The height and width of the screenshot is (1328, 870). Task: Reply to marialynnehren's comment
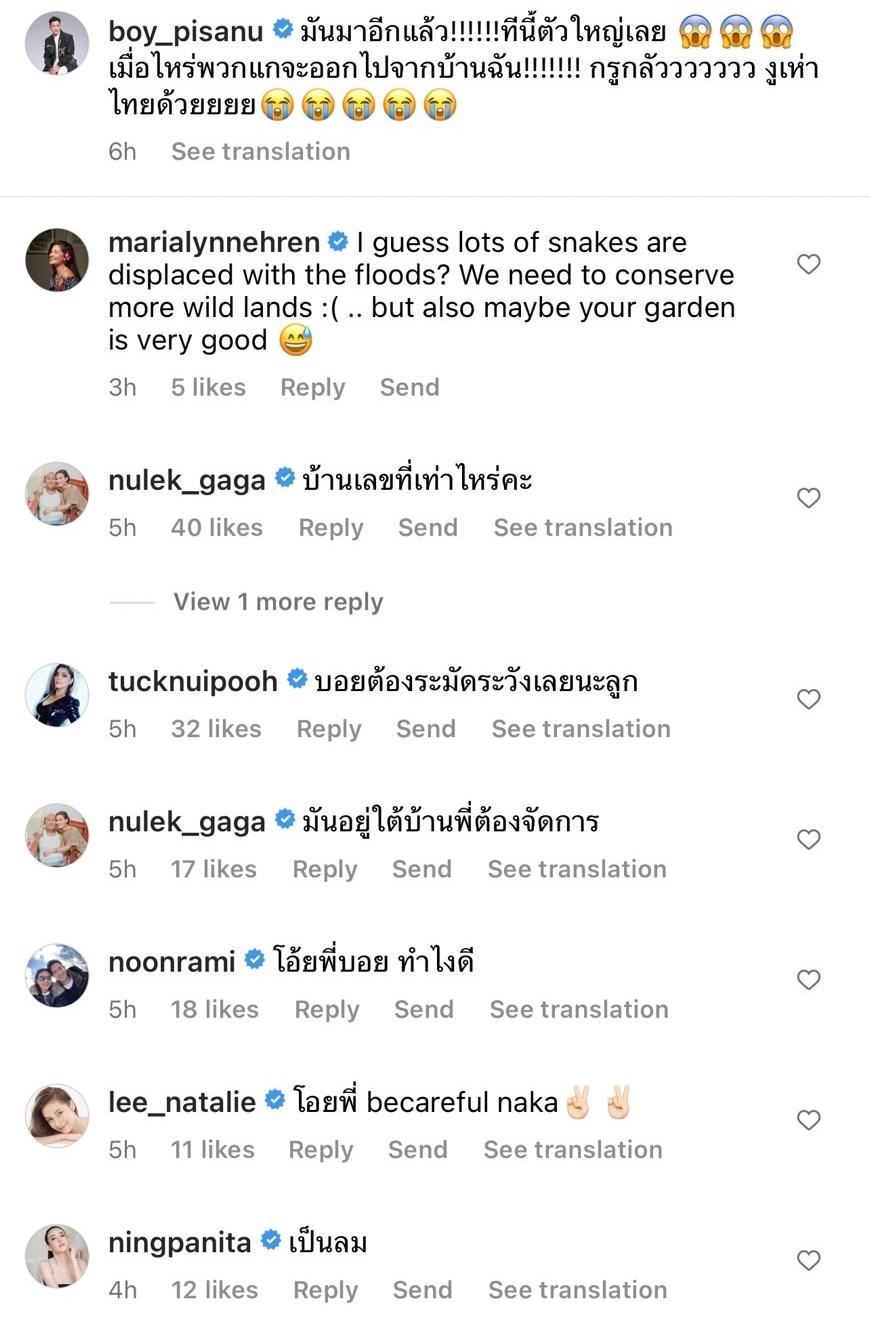tap(312, 387)
